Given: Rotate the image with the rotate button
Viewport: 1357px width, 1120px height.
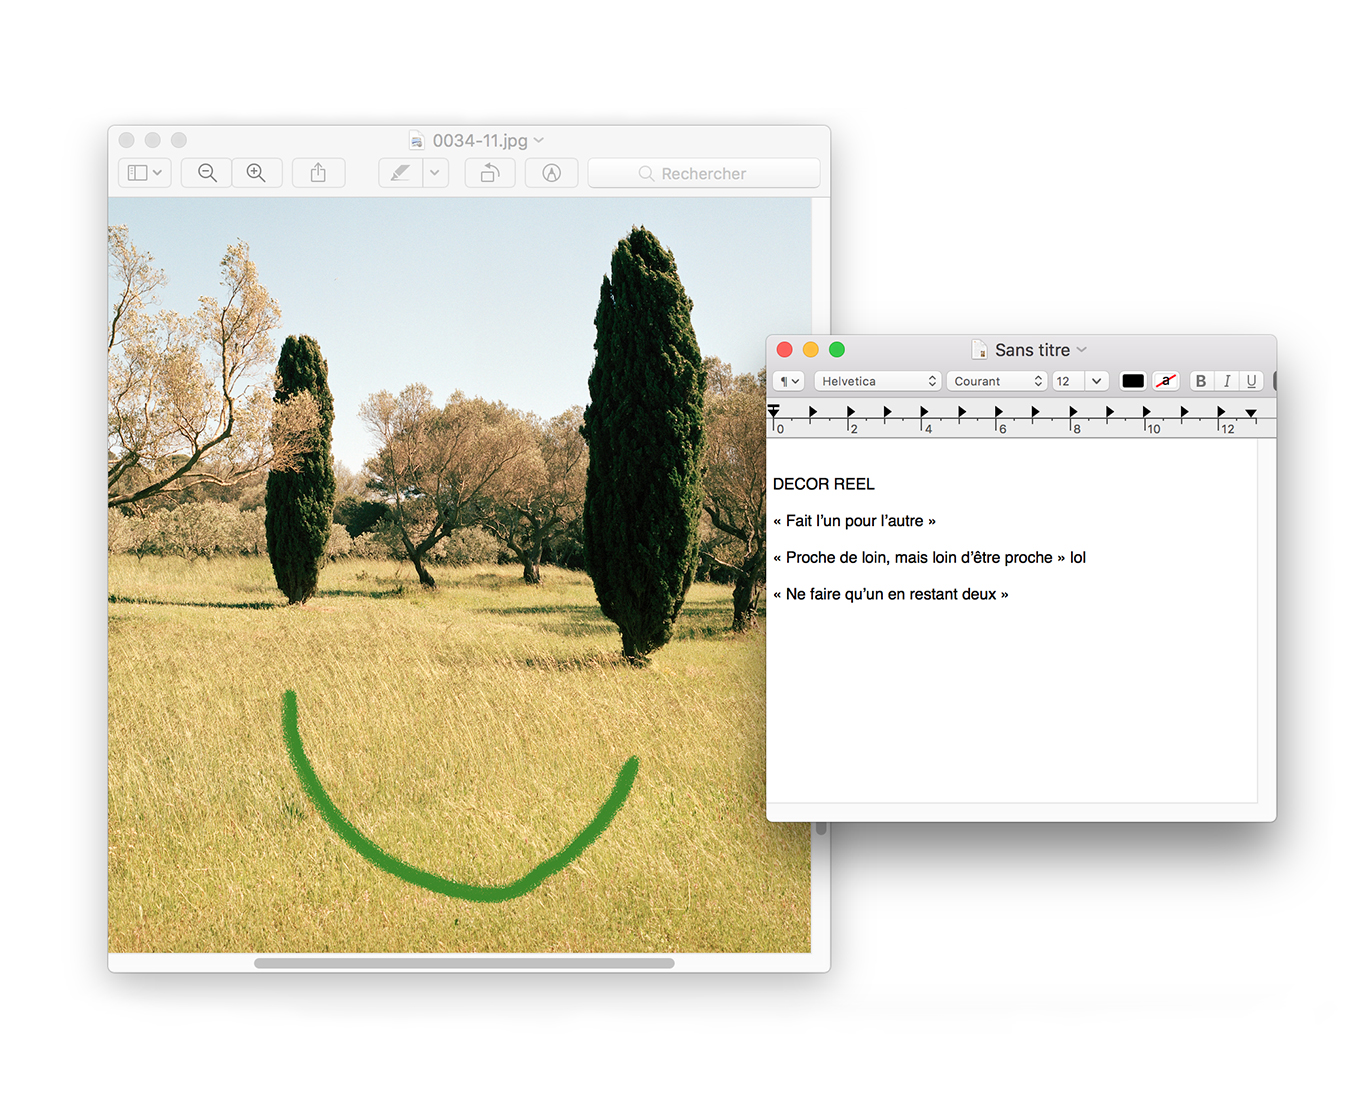Looking at the screenshot, I should click(489, 173).
